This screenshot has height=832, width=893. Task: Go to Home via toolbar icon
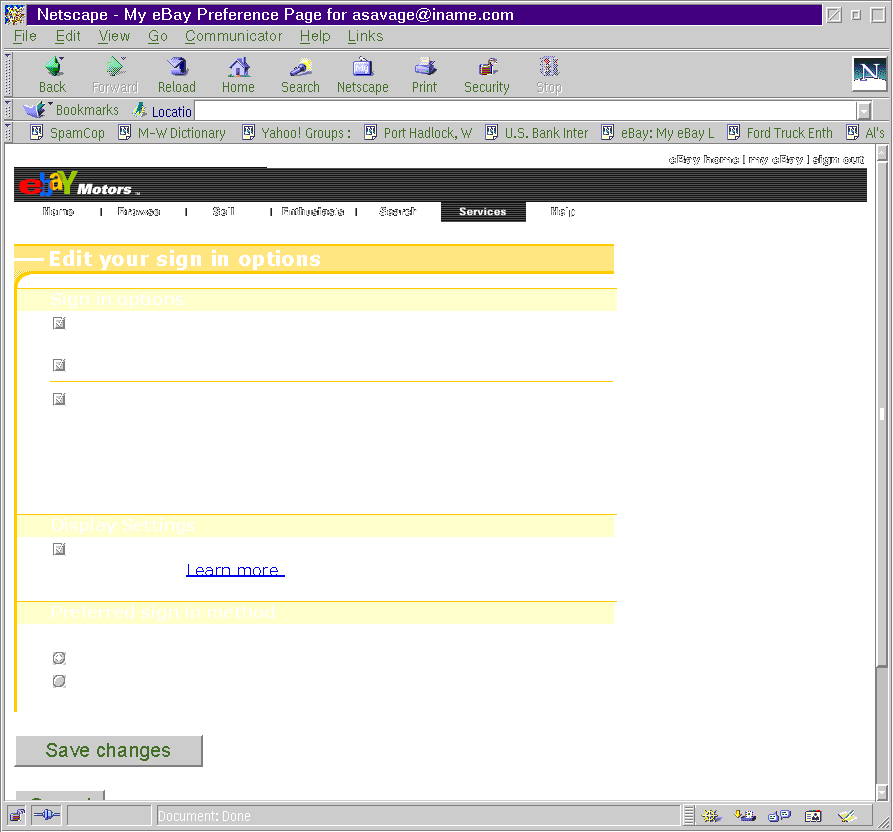(x=238, y=68)
